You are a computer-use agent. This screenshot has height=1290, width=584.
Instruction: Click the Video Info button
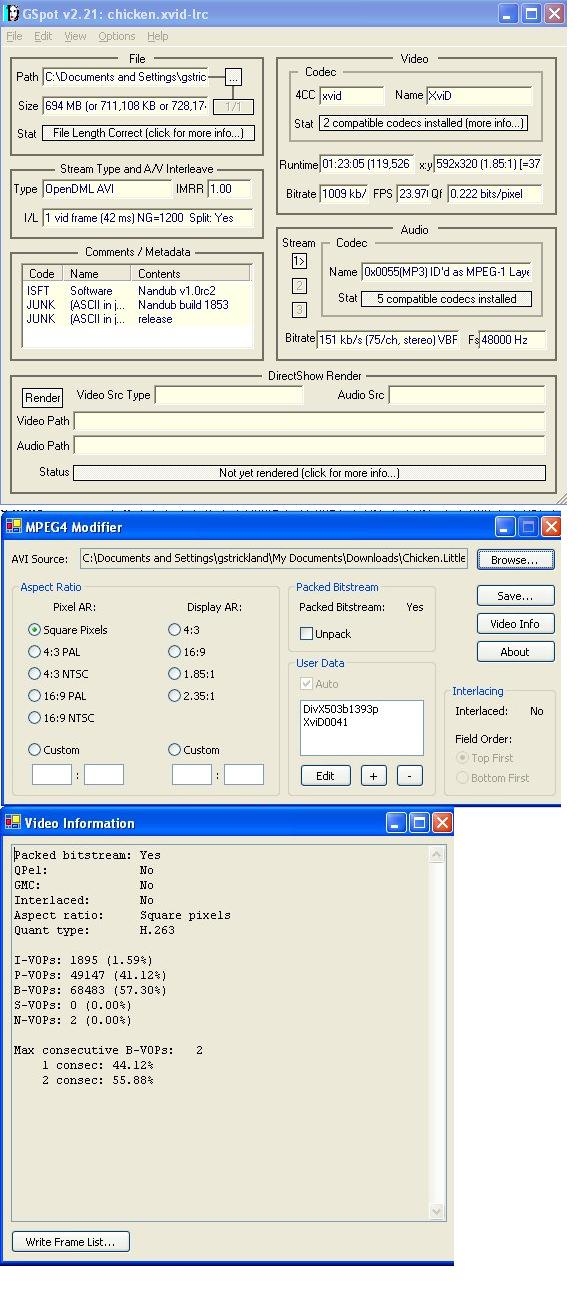pyautogui.click(x=515, y=624)
